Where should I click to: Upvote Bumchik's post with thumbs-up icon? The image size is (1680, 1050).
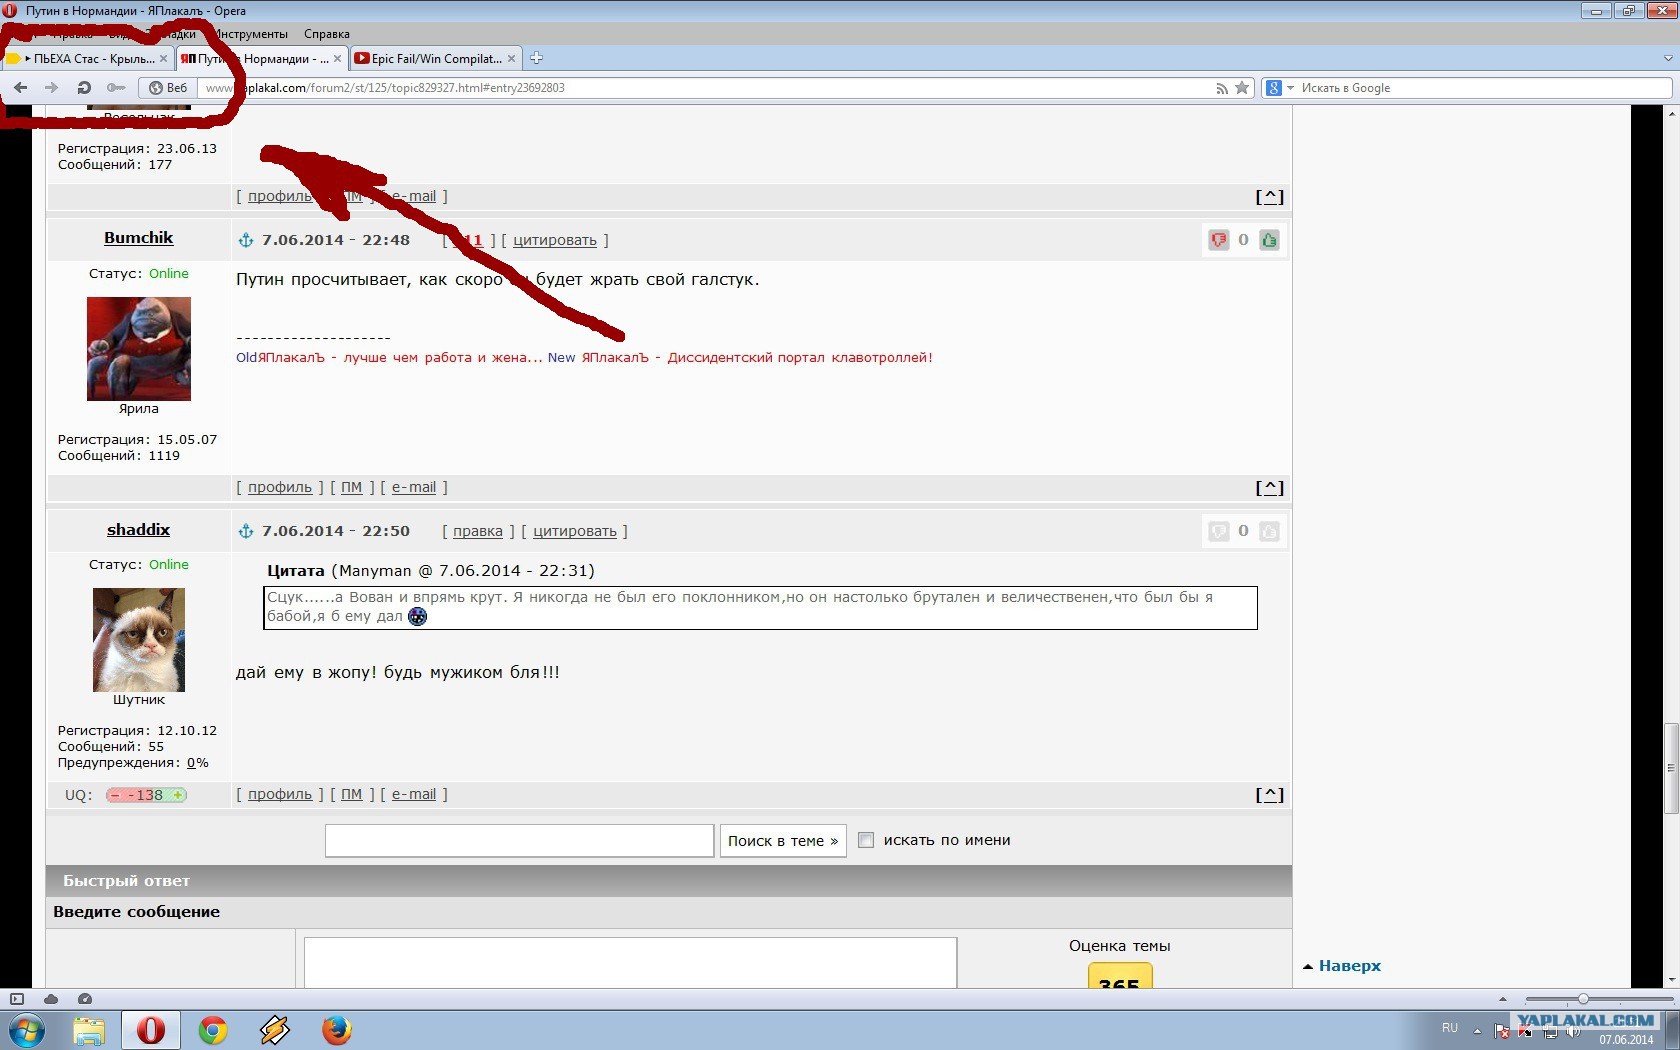(1269, 240)
